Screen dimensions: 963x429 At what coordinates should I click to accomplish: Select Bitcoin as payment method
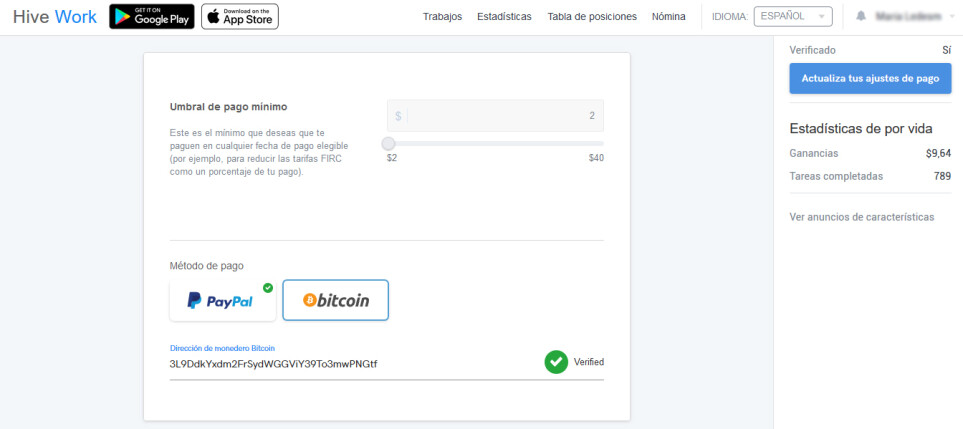coord(335,300)
